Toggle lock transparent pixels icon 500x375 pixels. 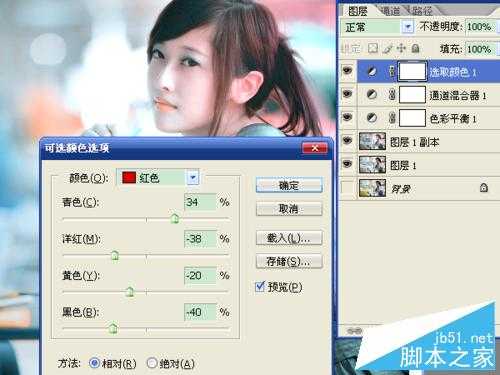point(373,49)
